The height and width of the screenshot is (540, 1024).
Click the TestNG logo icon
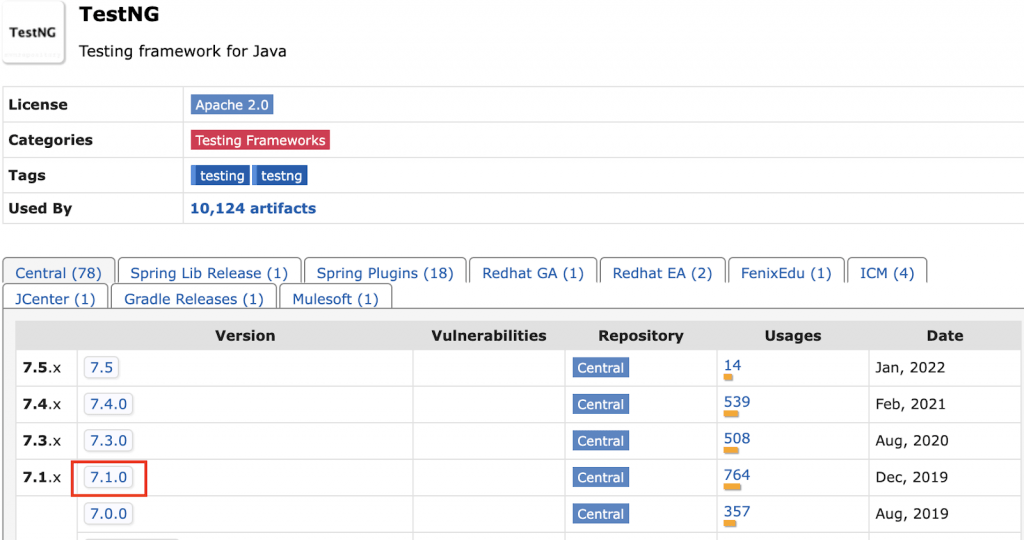(33, 32)
